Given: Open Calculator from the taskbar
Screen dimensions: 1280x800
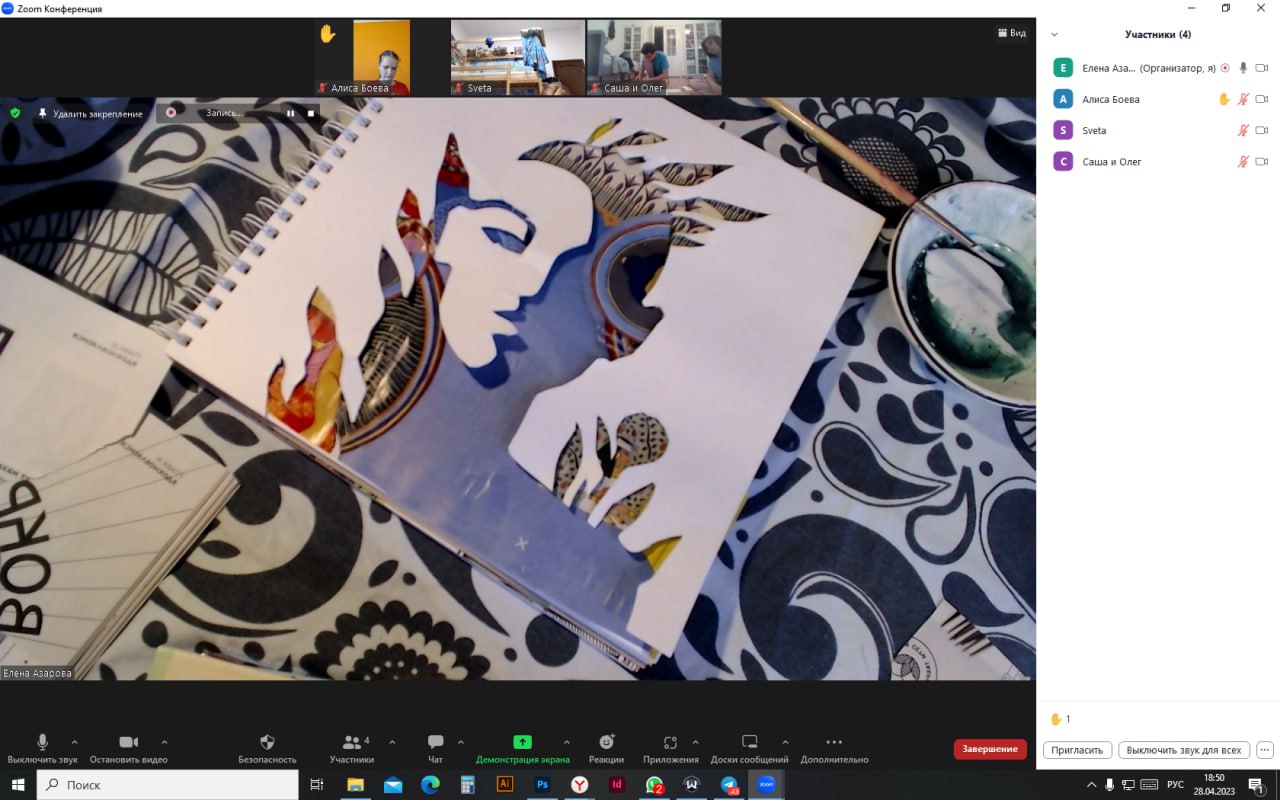Looking at the screenshot, I should click(467, 785).
